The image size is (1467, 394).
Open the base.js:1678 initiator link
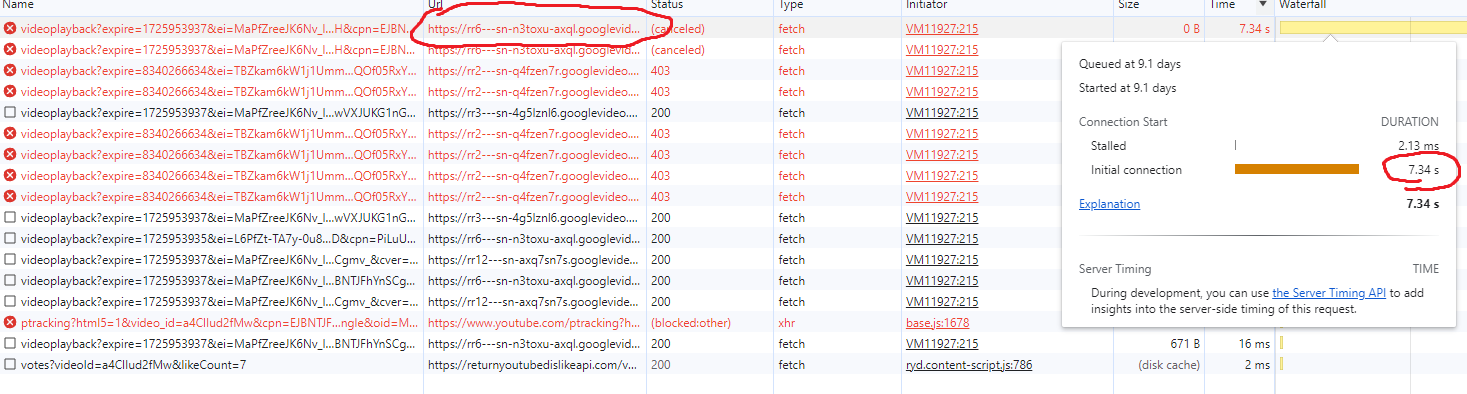(x=937, y=323)
